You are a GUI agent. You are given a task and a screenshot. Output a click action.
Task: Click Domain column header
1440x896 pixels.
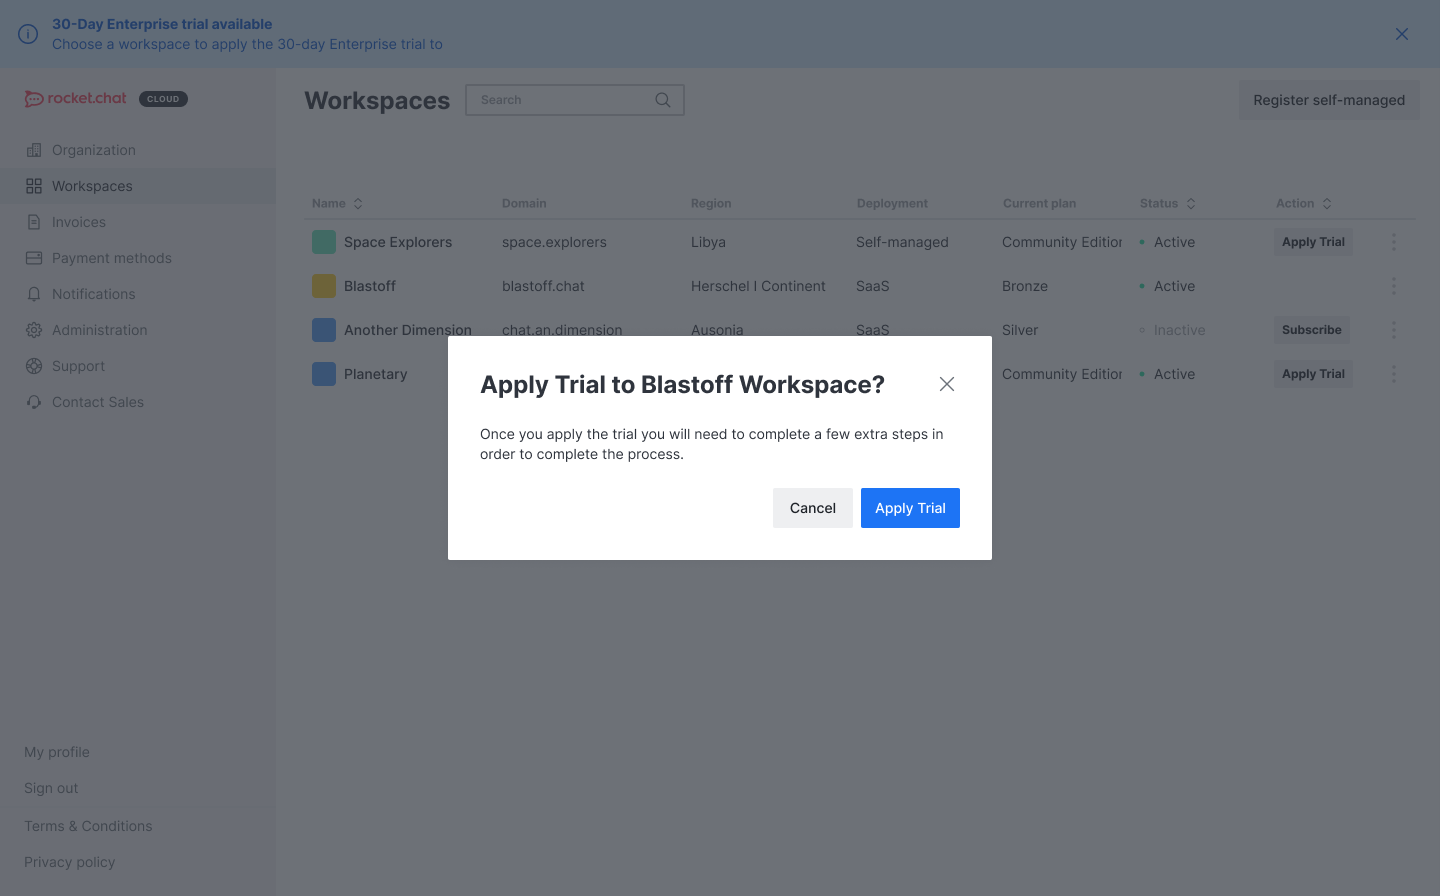pos(524,203)
